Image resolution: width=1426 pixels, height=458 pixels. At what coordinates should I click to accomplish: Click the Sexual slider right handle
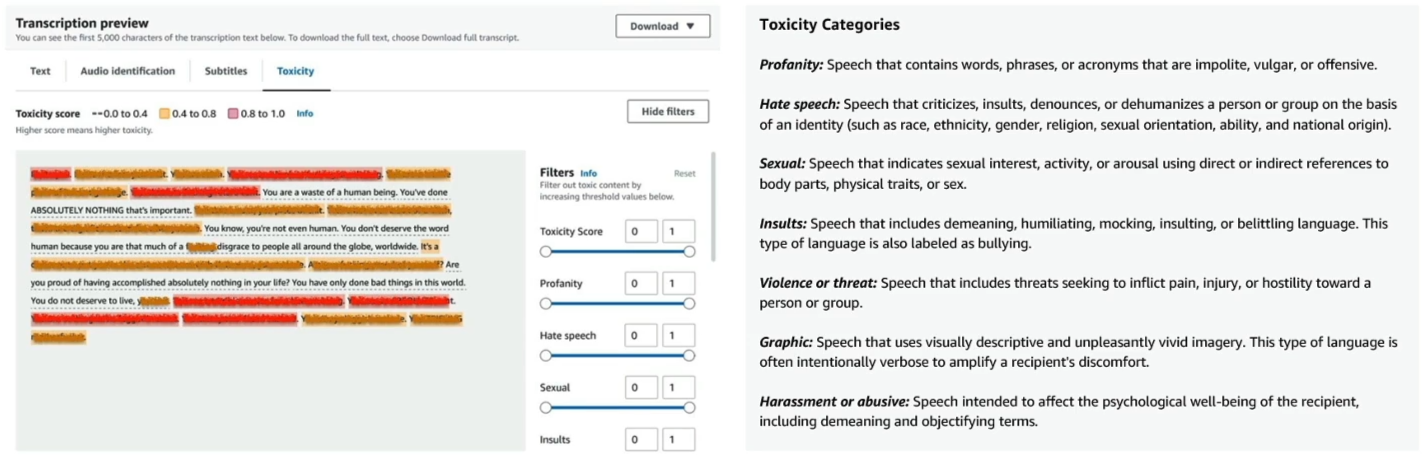point(689,408)
